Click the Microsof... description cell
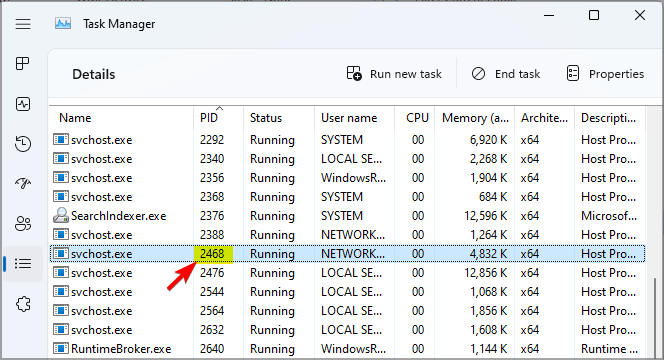The image size is (664, 360). point(609,216)
